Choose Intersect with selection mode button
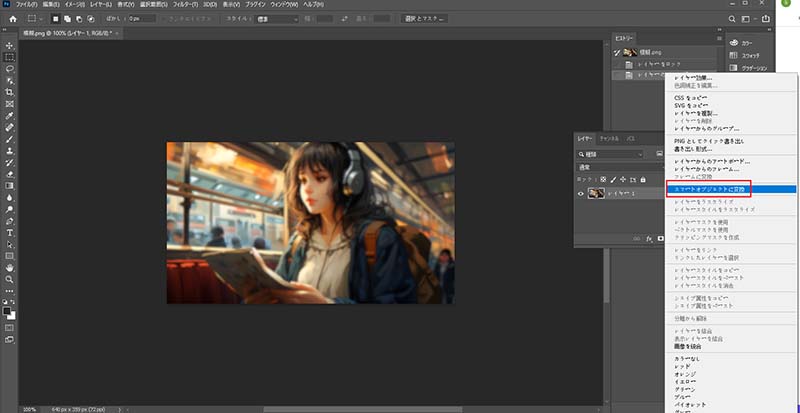The image size is (800, 413). pos(91,19)
